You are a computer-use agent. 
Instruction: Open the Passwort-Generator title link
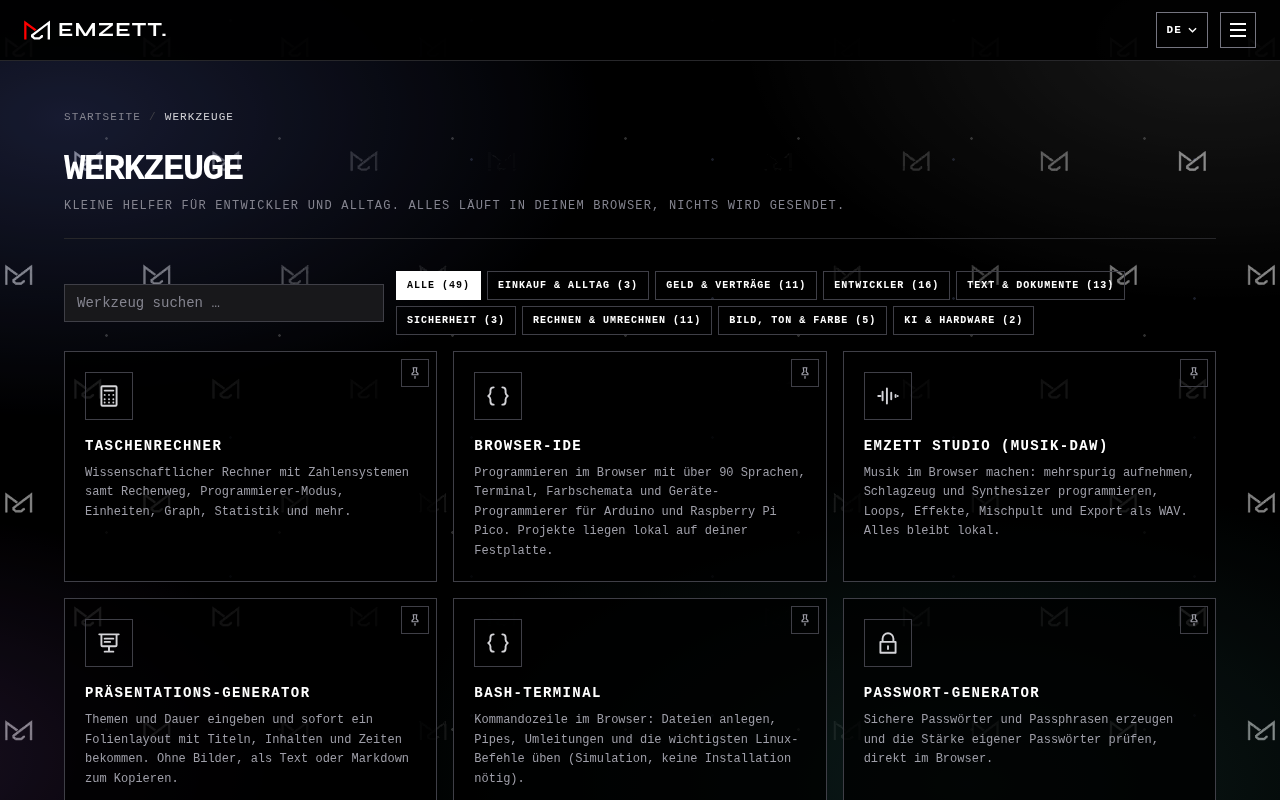pos(952,693)
